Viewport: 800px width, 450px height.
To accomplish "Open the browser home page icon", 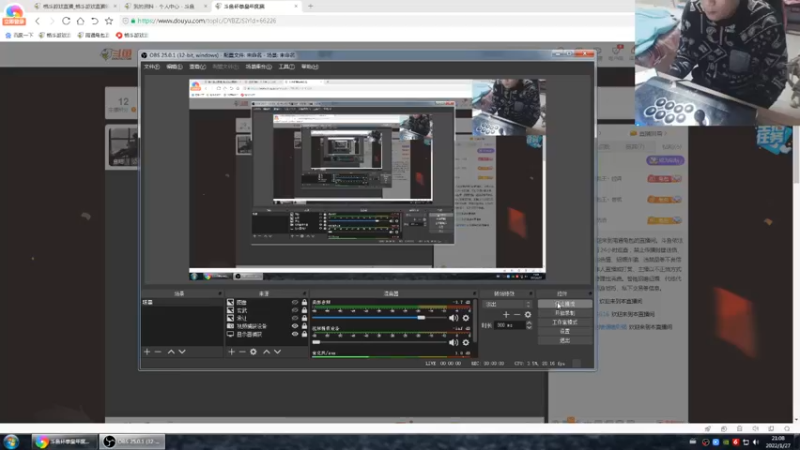I will 80,21.
